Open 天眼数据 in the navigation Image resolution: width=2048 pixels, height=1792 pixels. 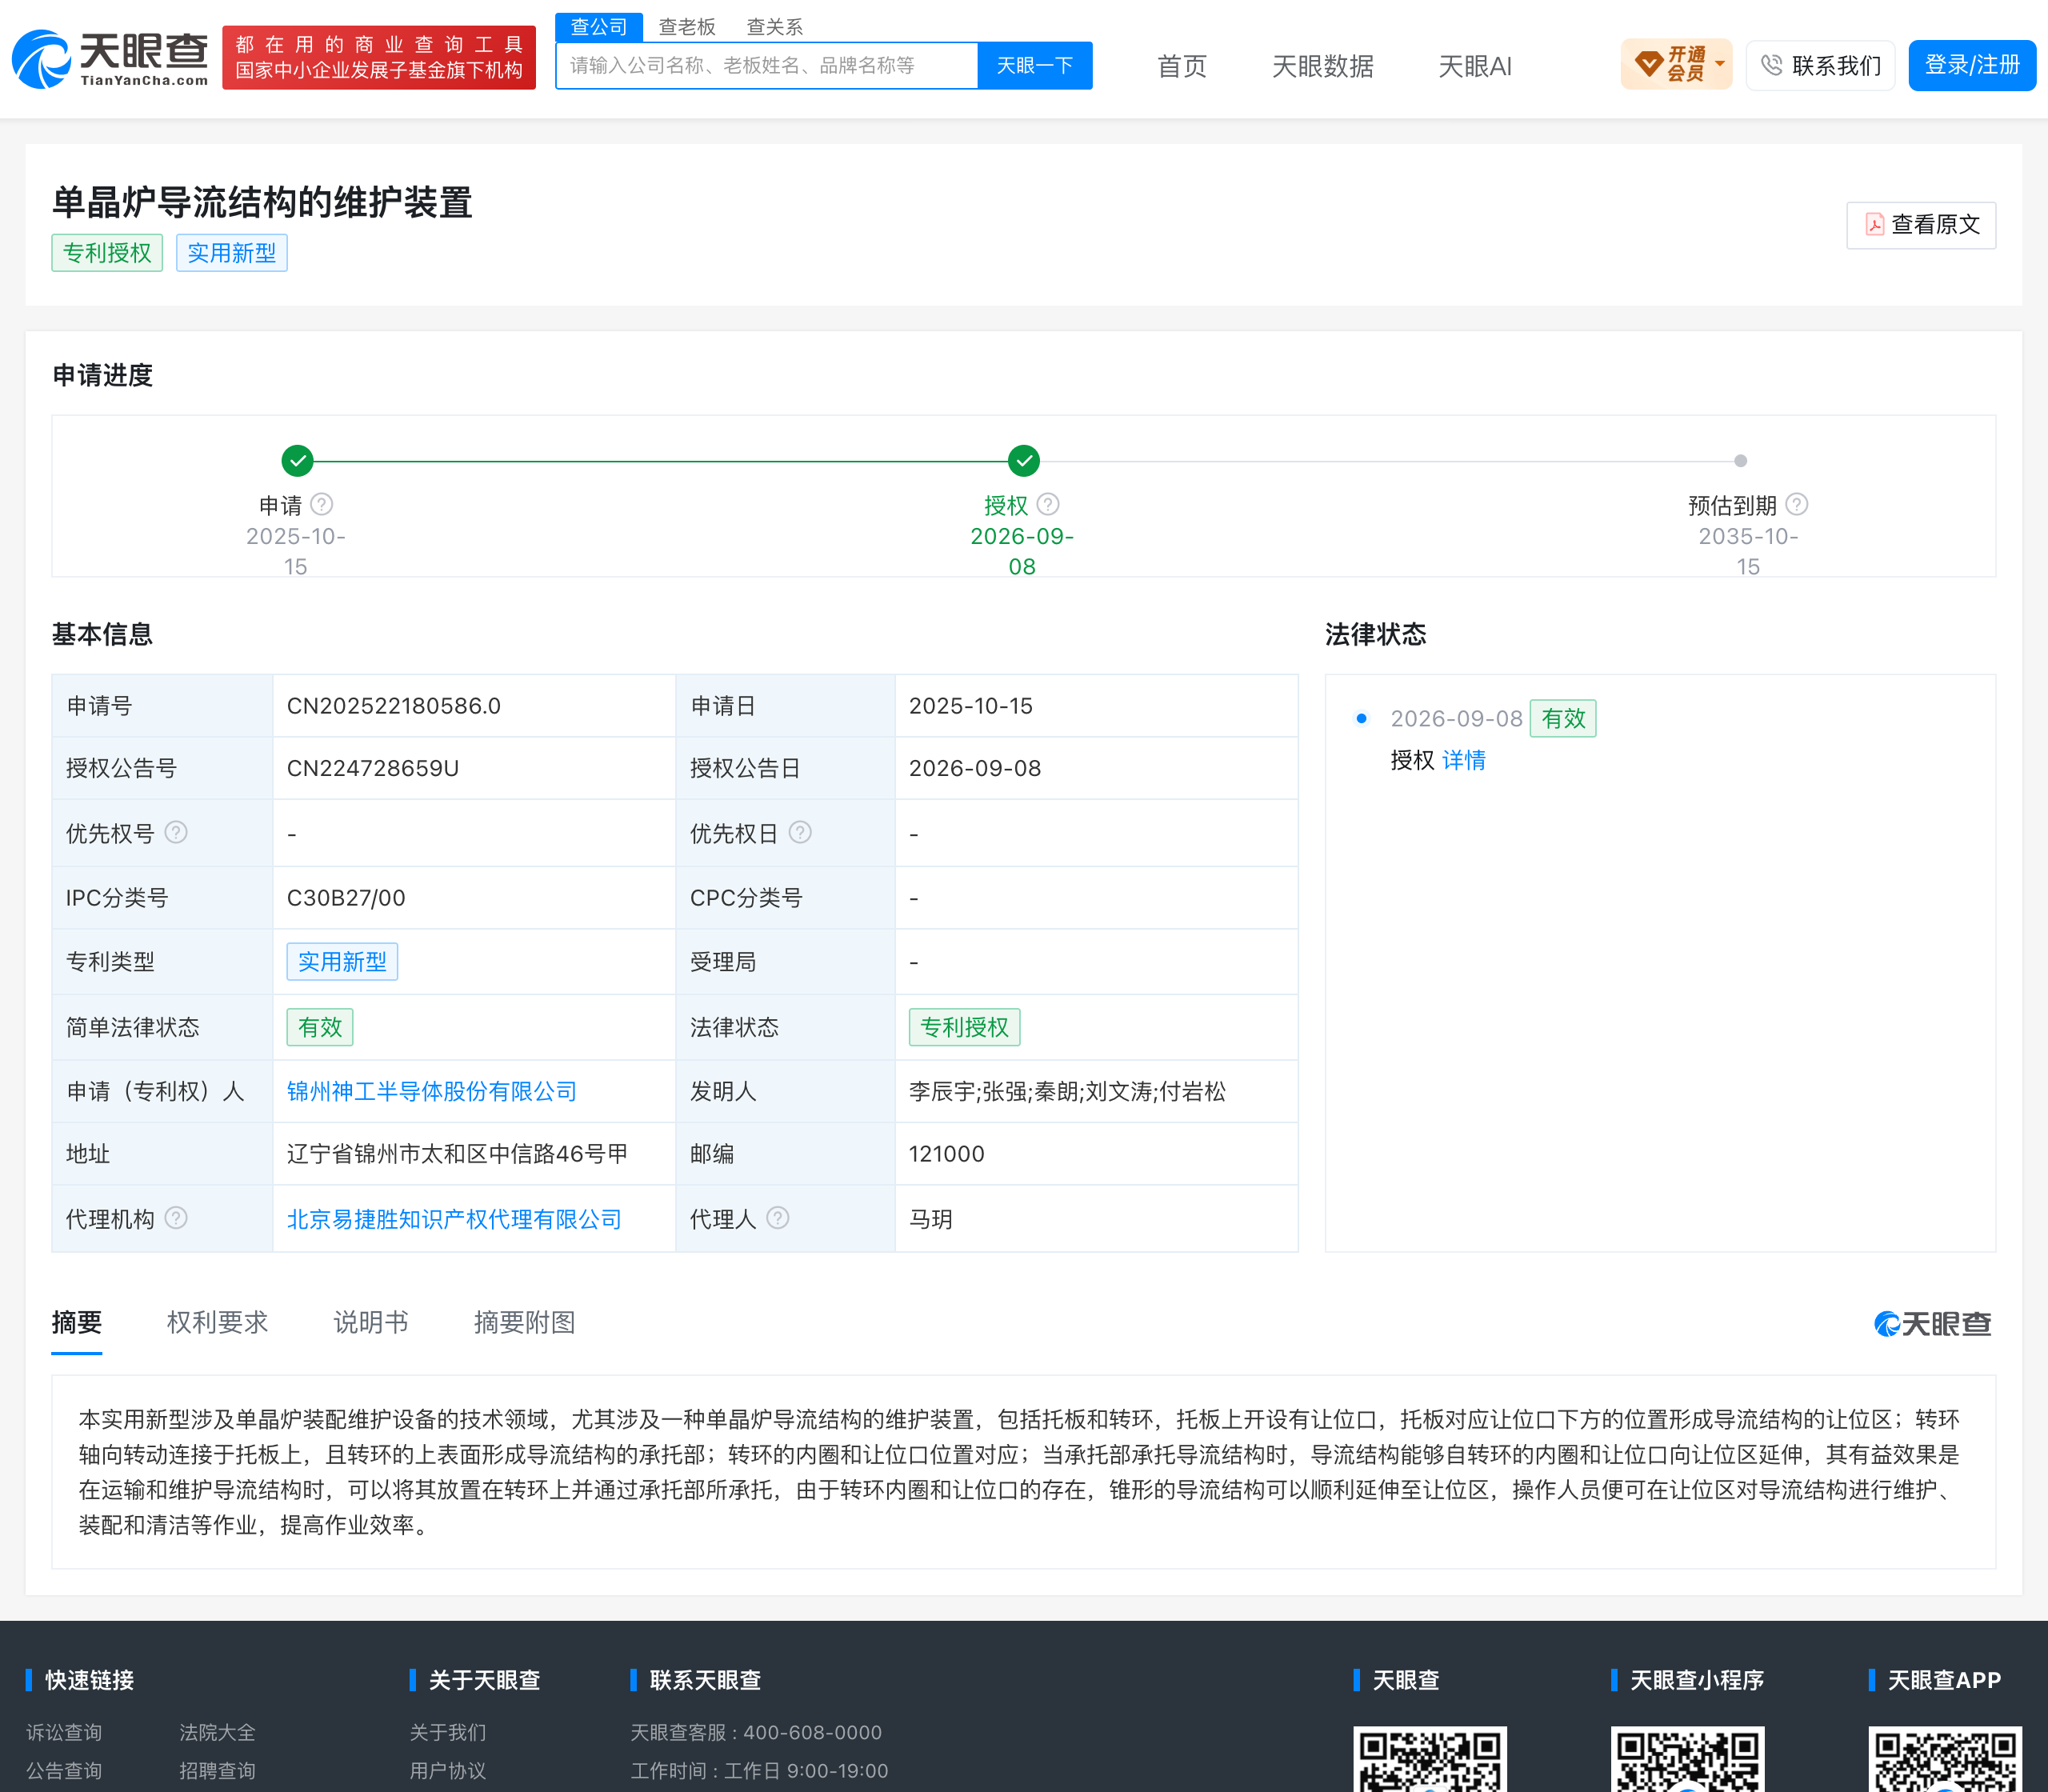(x=1322, y=66)
